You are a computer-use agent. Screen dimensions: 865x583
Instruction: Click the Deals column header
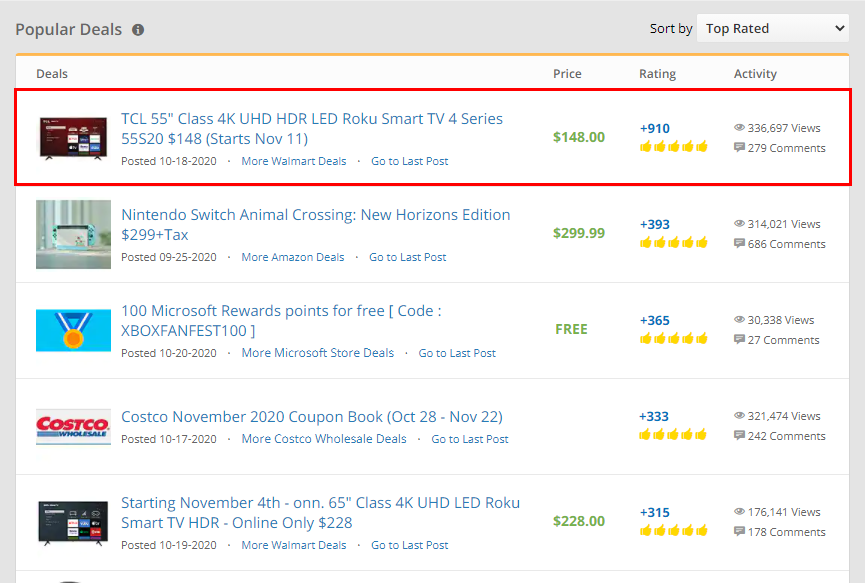(x=52, y=74)
